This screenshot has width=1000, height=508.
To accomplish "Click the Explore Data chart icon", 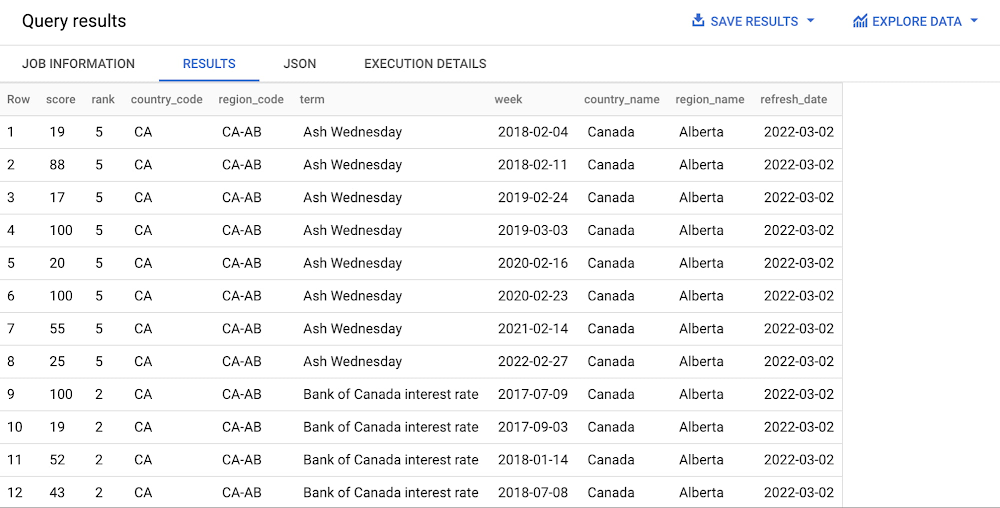I will (x=860, y=21).
